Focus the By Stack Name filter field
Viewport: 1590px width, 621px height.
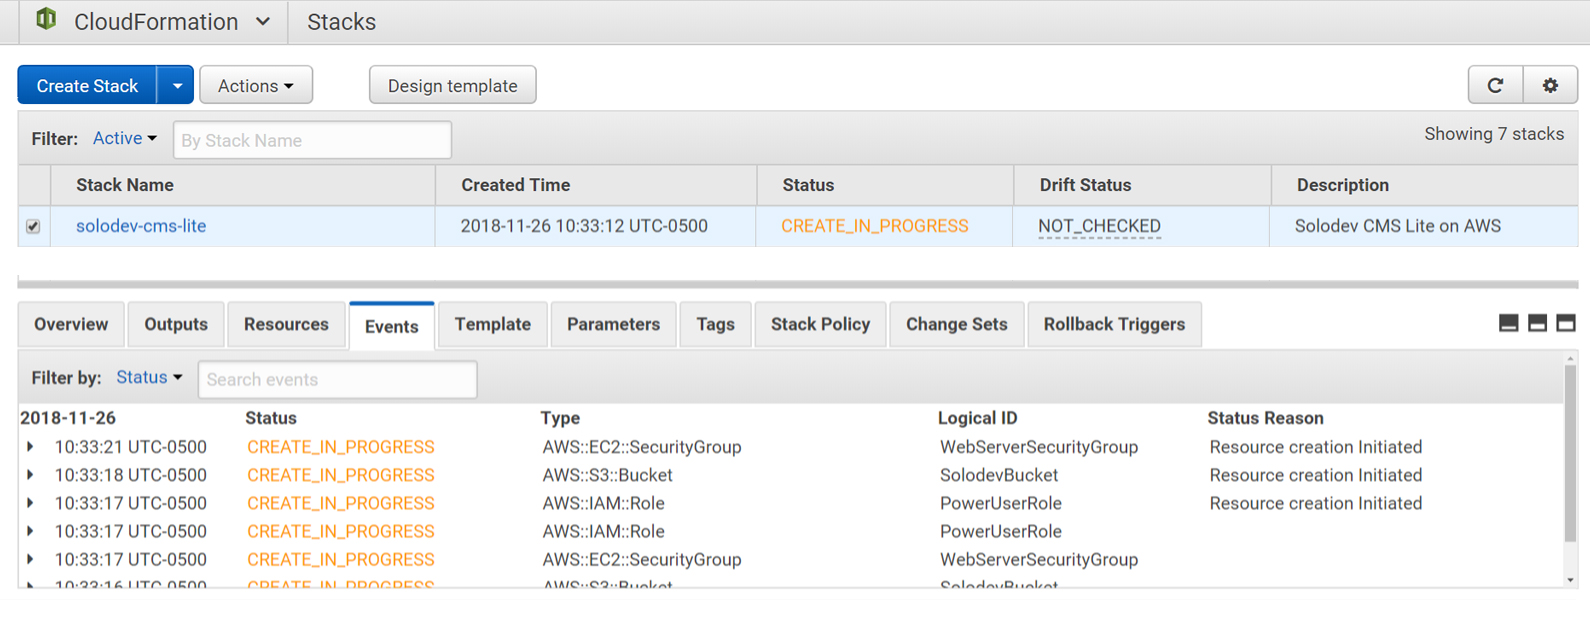(312, 140)
